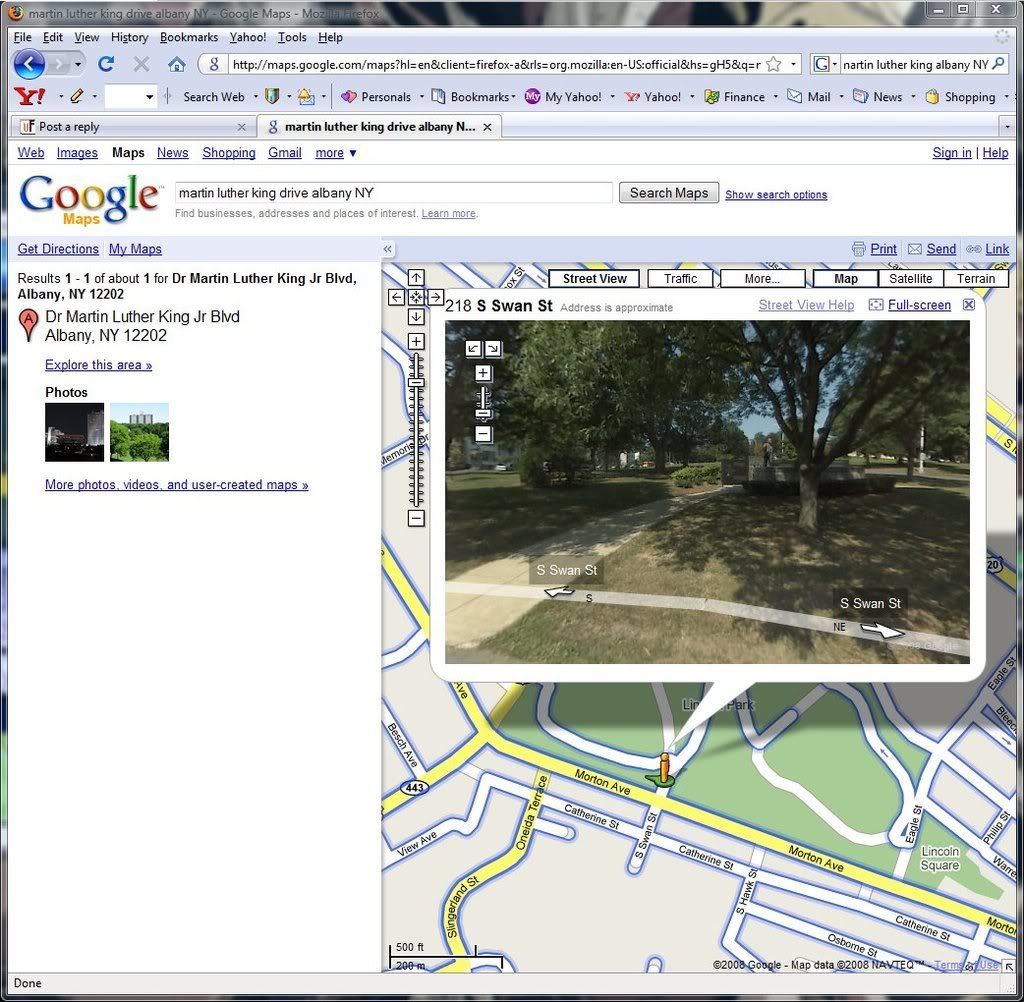This screenshot has height=1002, width=1024.
Task: Close the Street View bubble
Action: (x=968, y=305)
